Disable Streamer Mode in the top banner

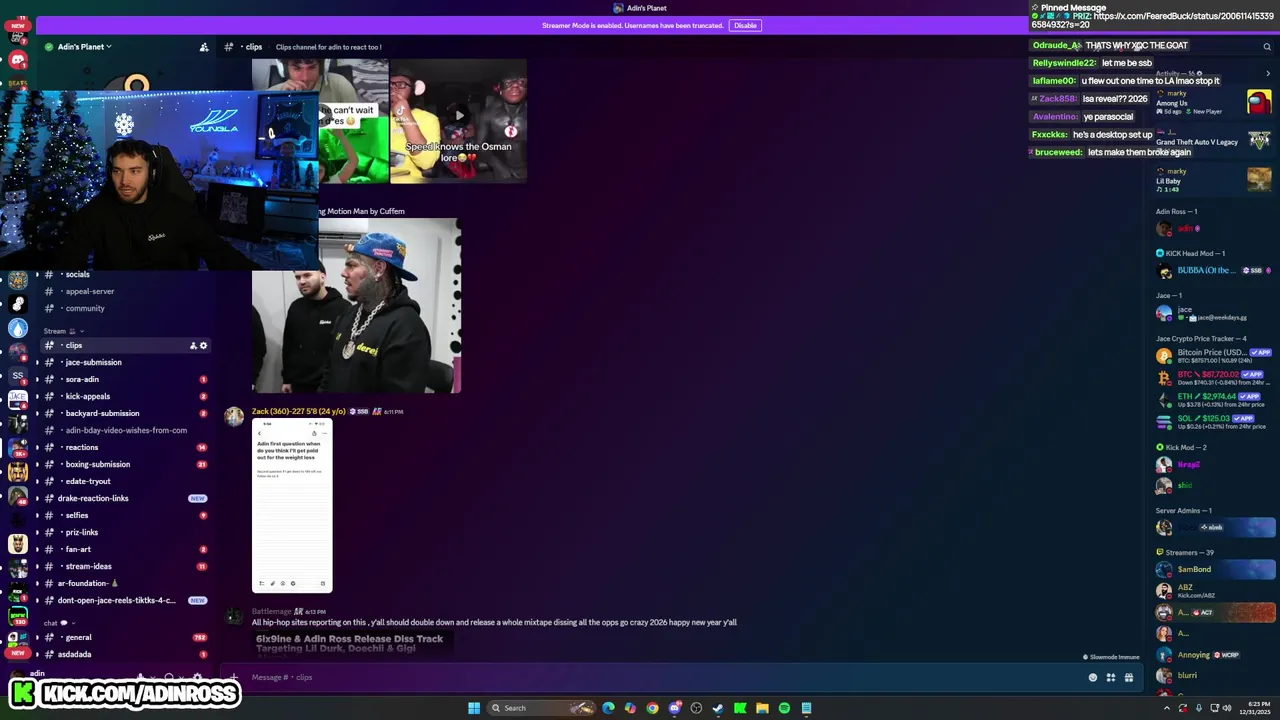tap(745, 25)
